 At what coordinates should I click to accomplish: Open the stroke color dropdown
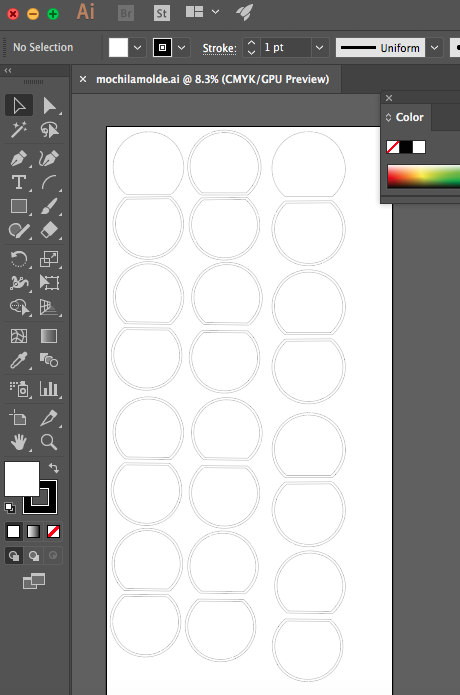[182, 47]
